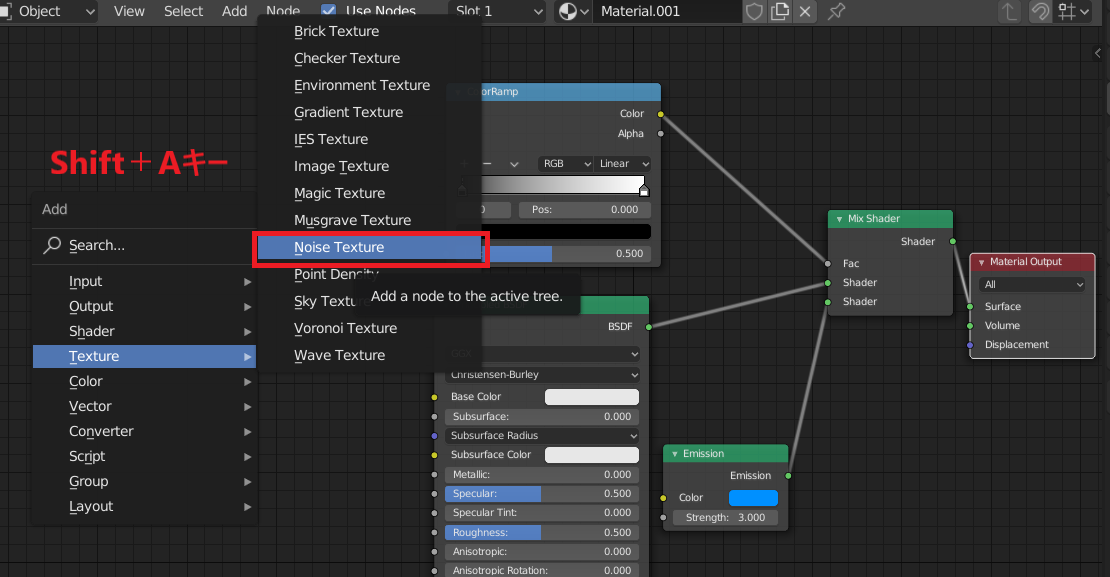1110x577 pixels.
Task: Click the Base Color input socket
Action: click(435, 397)
